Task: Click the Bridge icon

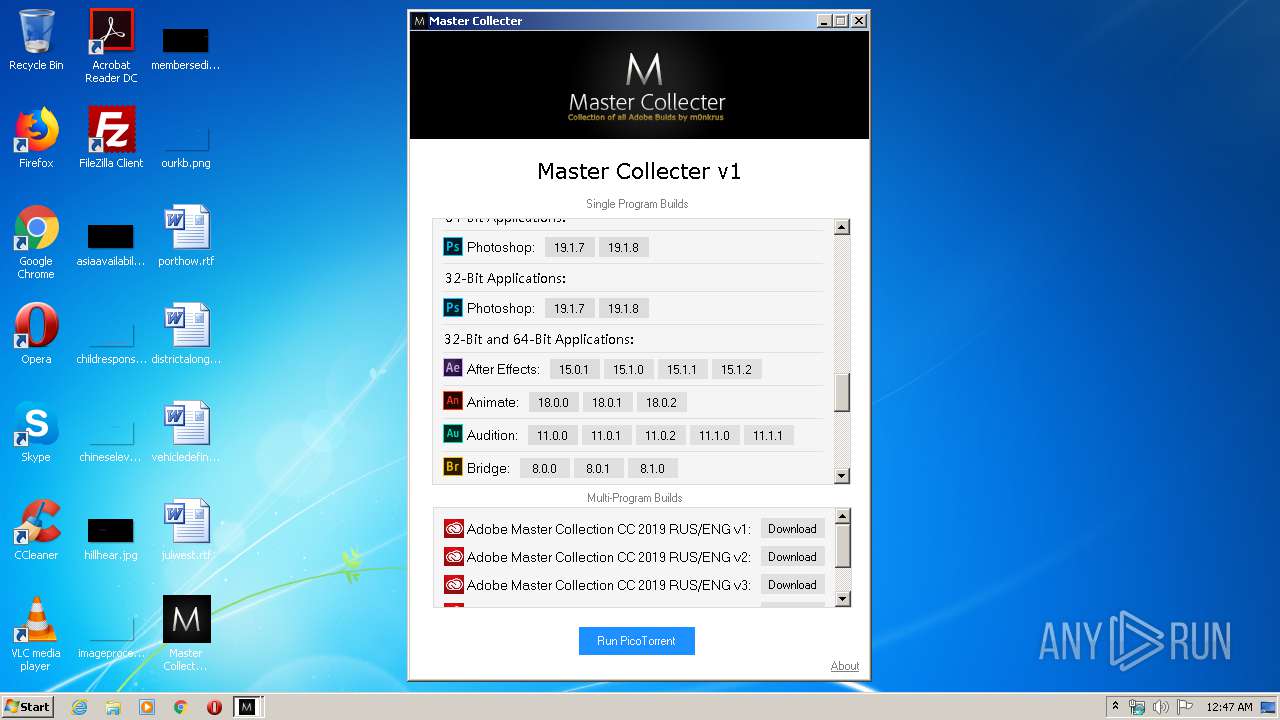Action: click(453, 467)
